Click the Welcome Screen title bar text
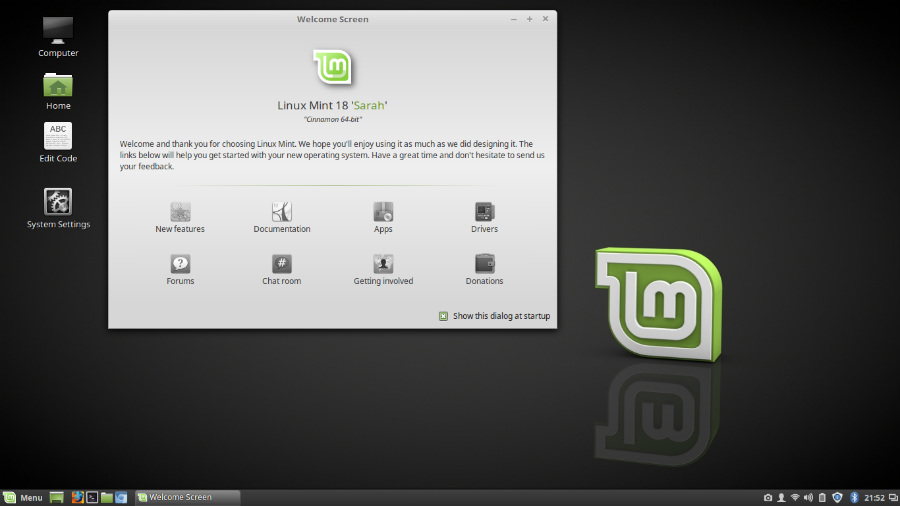Viewport: 900px width, 506px height. [332, 19]
